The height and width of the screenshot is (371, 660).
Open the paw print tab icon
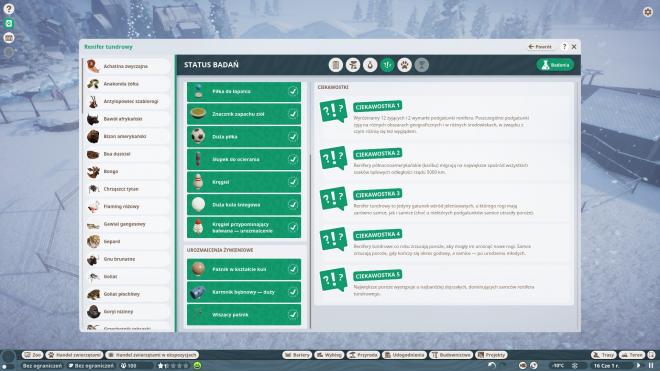405,65
